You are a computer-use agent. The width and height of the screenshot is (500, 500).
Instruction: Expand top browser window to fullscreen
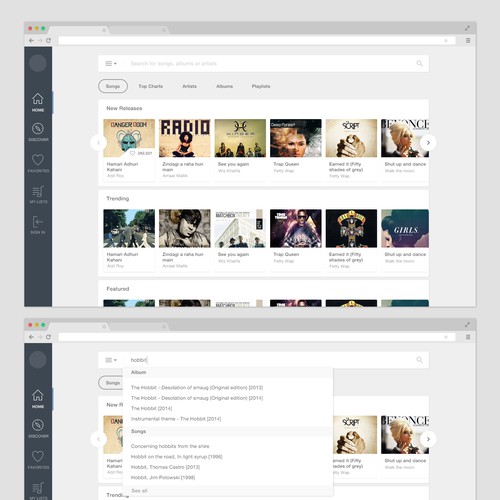click(467, 28)
